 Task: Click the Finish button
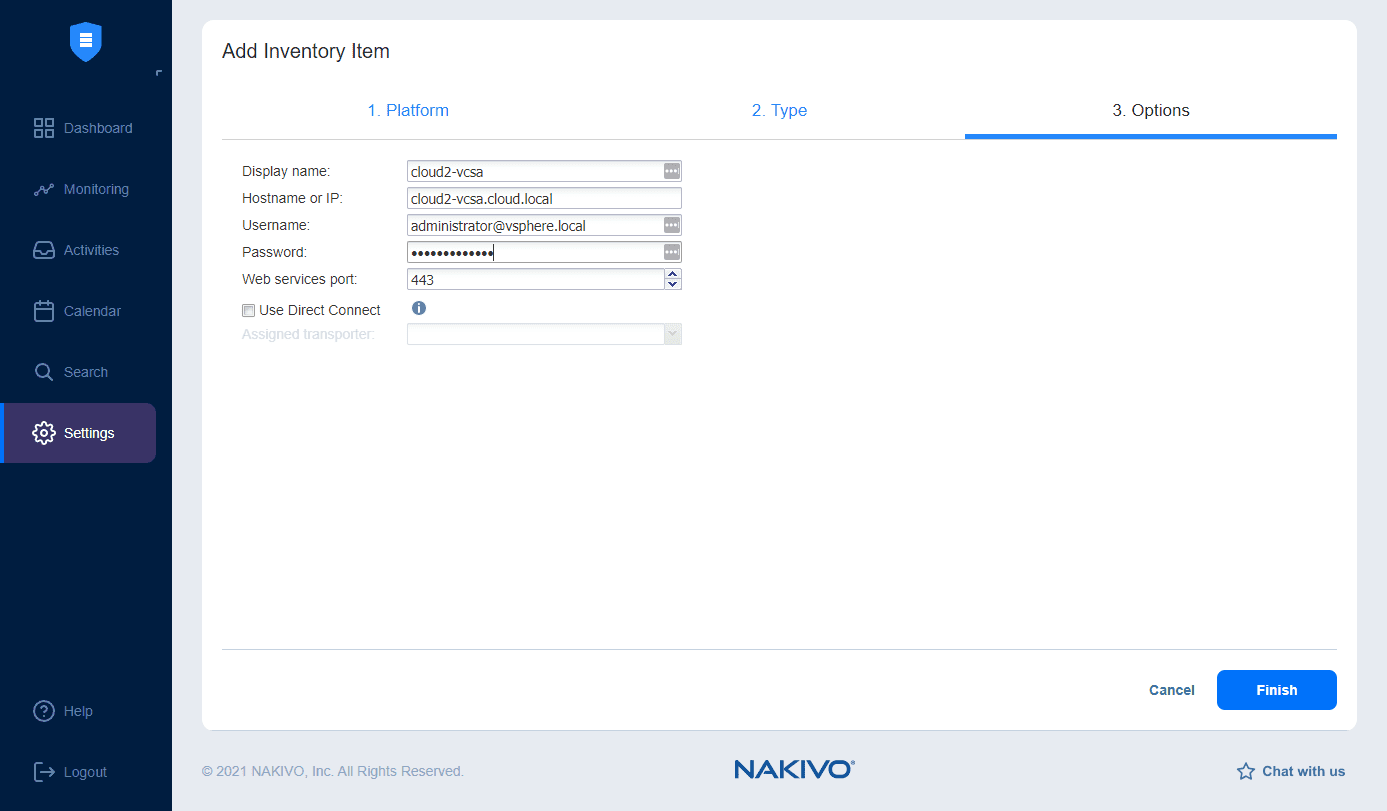point(1277,690)
